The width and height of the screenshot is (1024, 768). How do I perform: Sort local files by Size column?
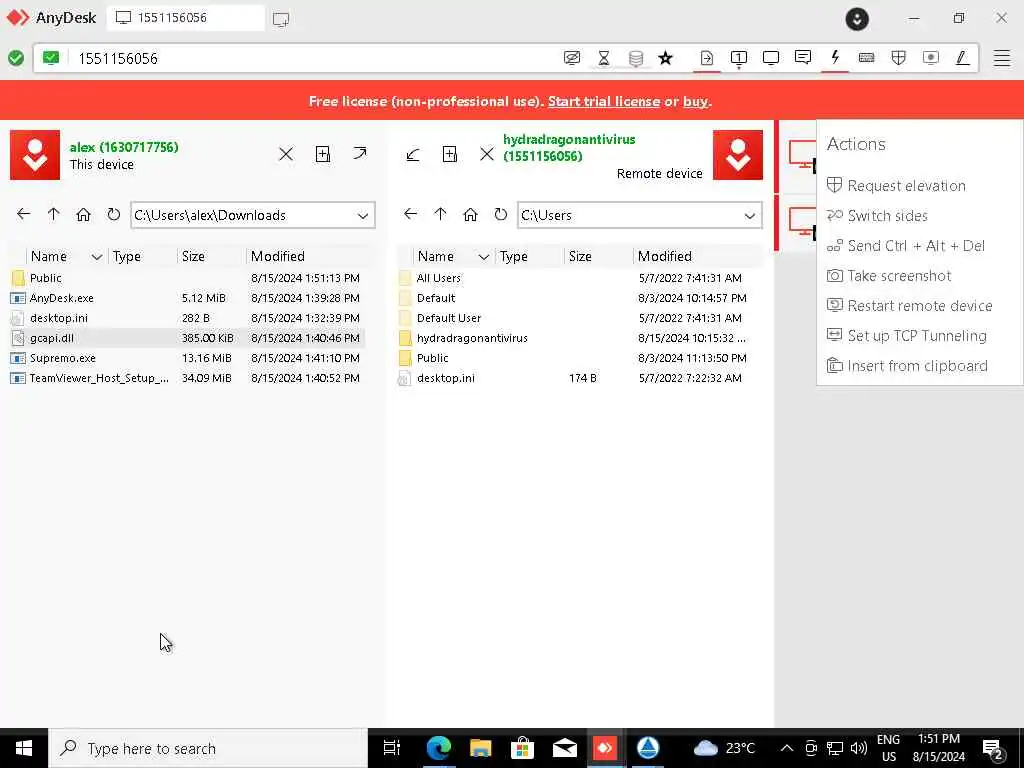pos(193,256)
